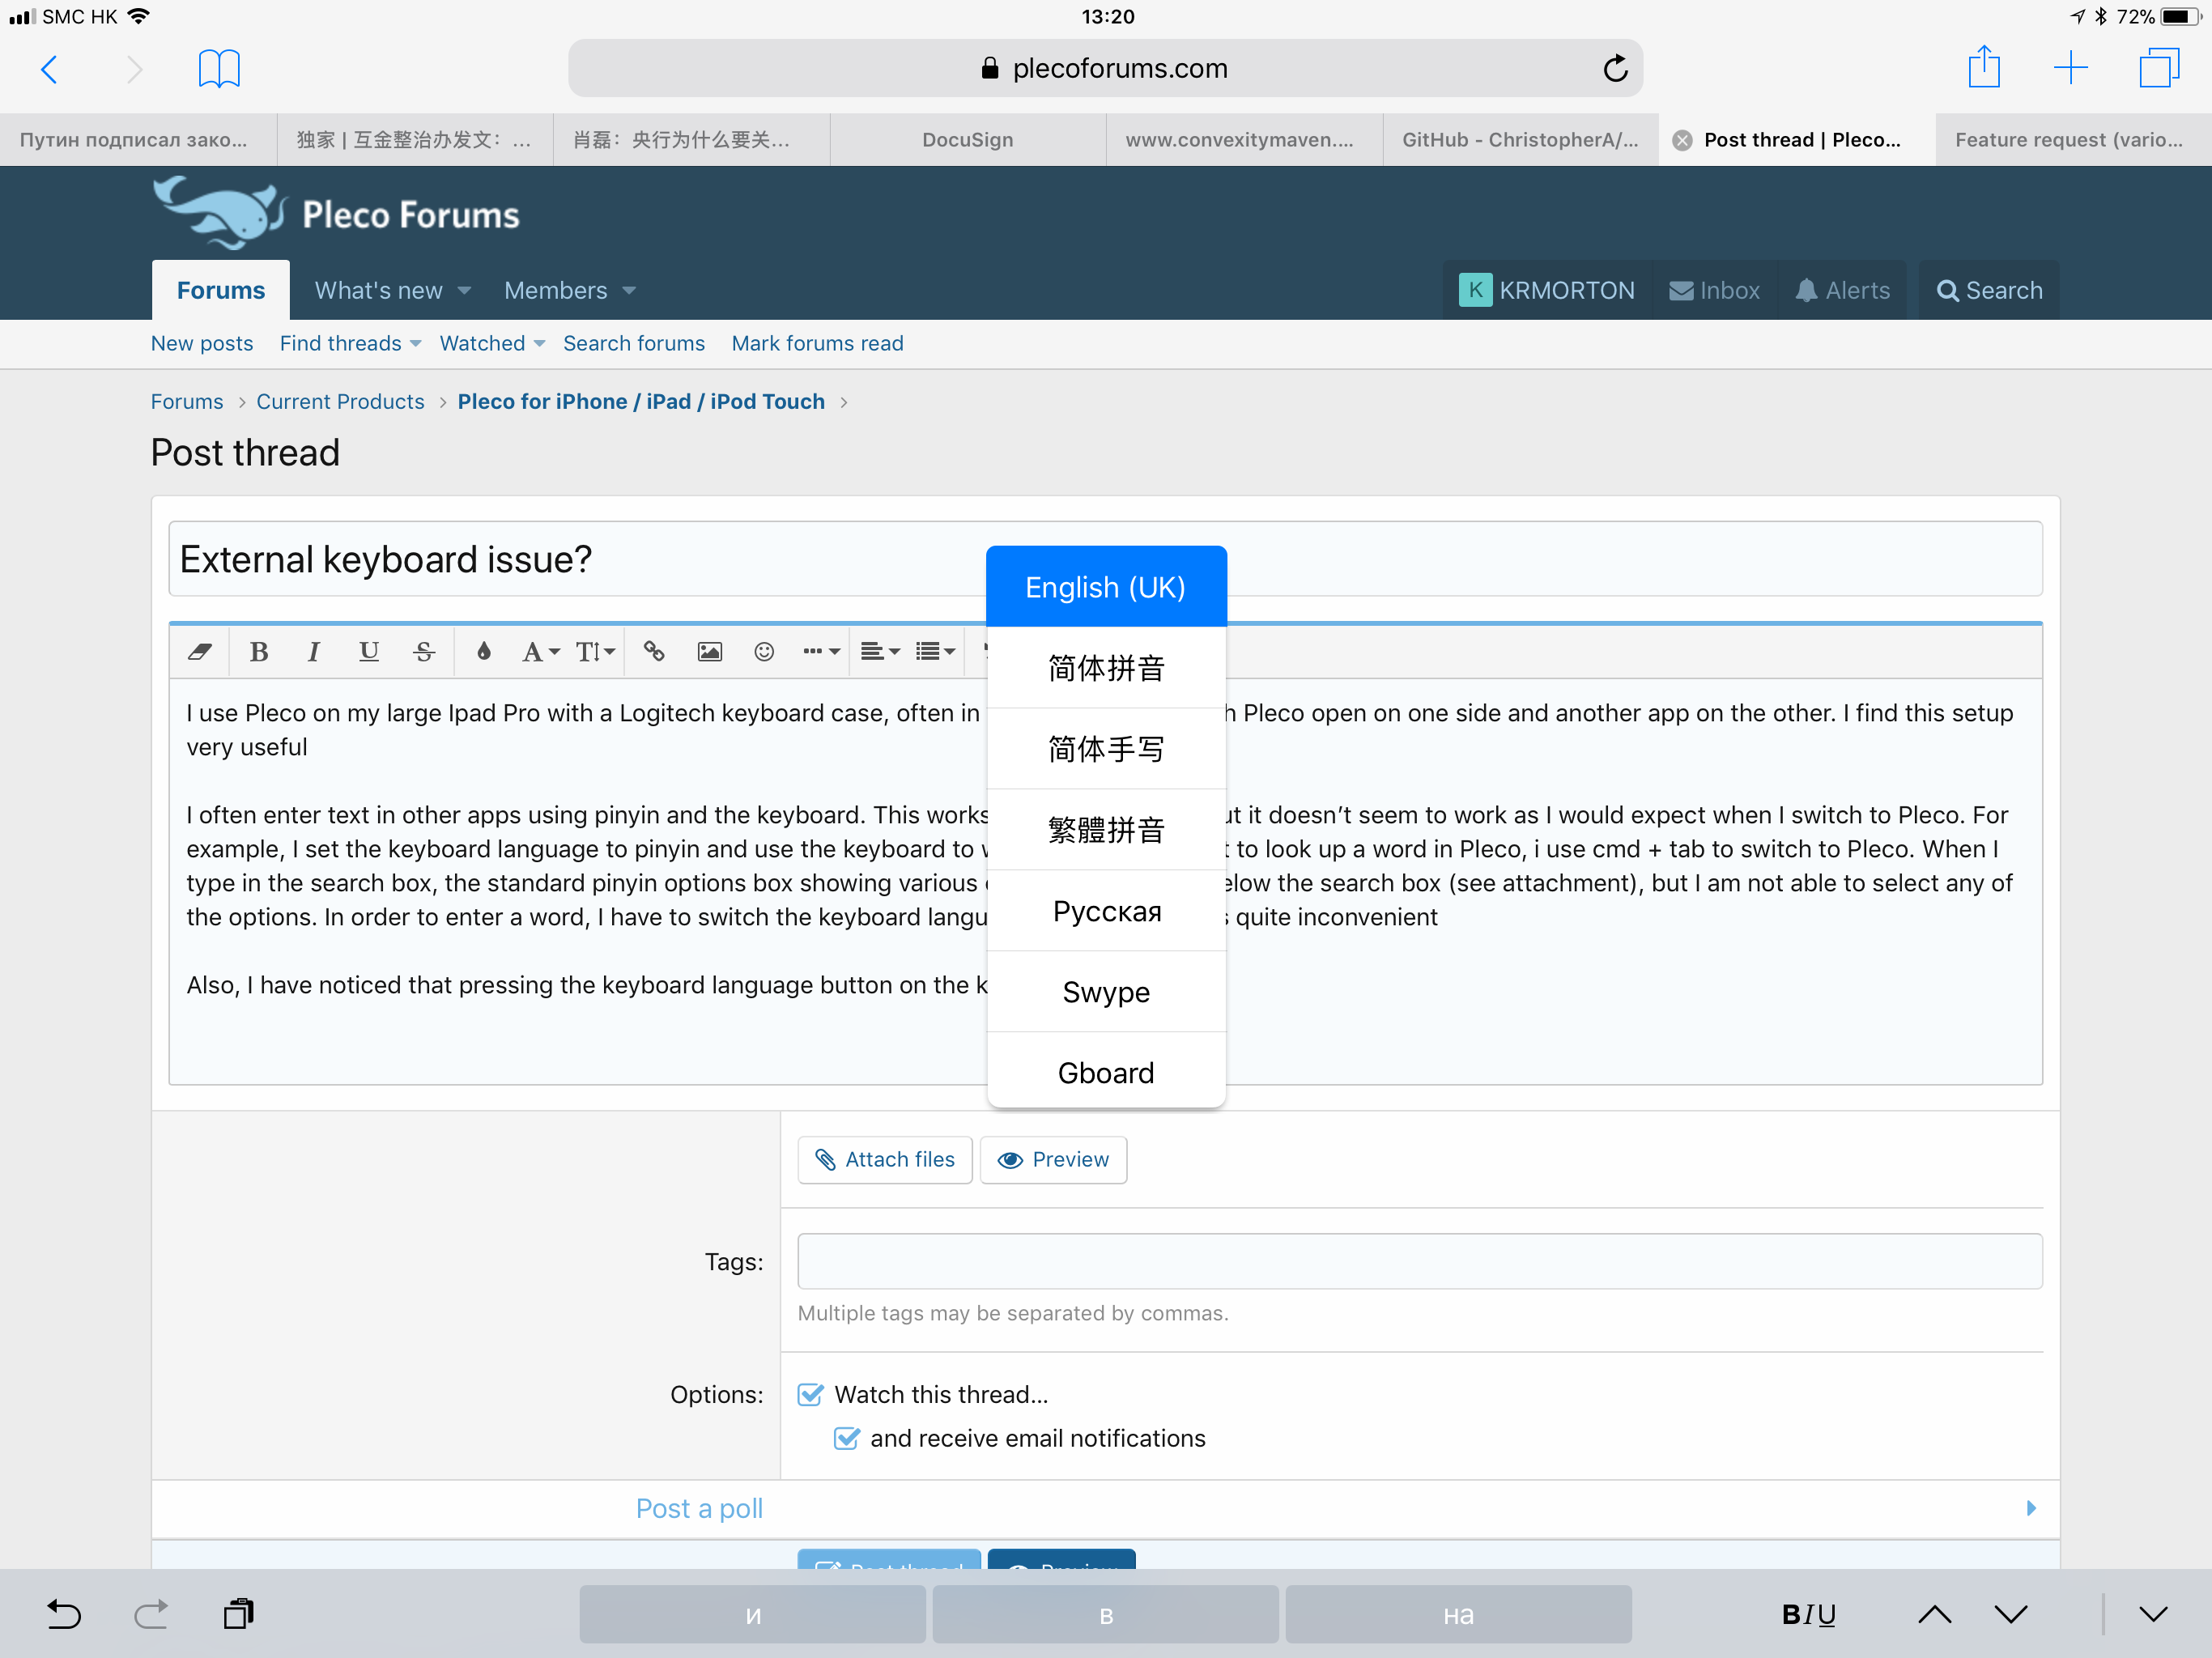Select 简体拼音 keyboard
Image resolution: width=2212 pixels, height=1658 pixels.
click(1106, 668)
